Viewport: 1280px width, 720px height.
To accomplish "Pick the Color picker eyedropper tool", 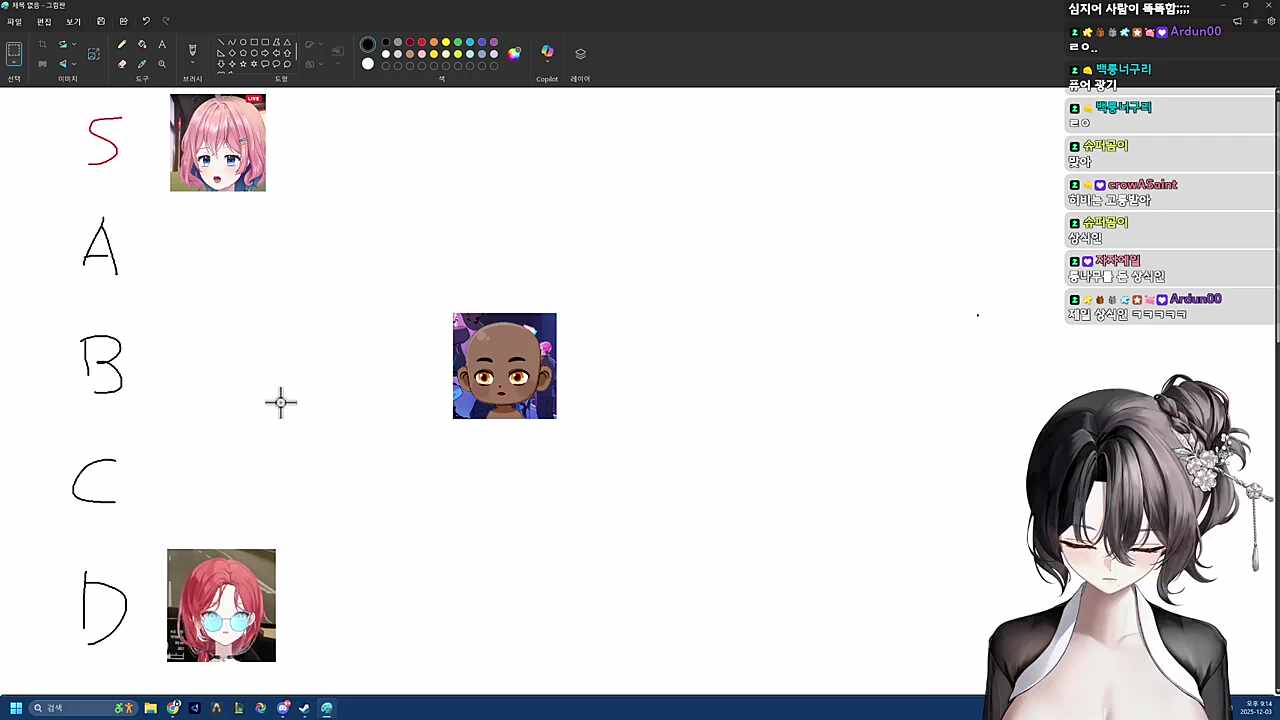I will tap(142, 64).
